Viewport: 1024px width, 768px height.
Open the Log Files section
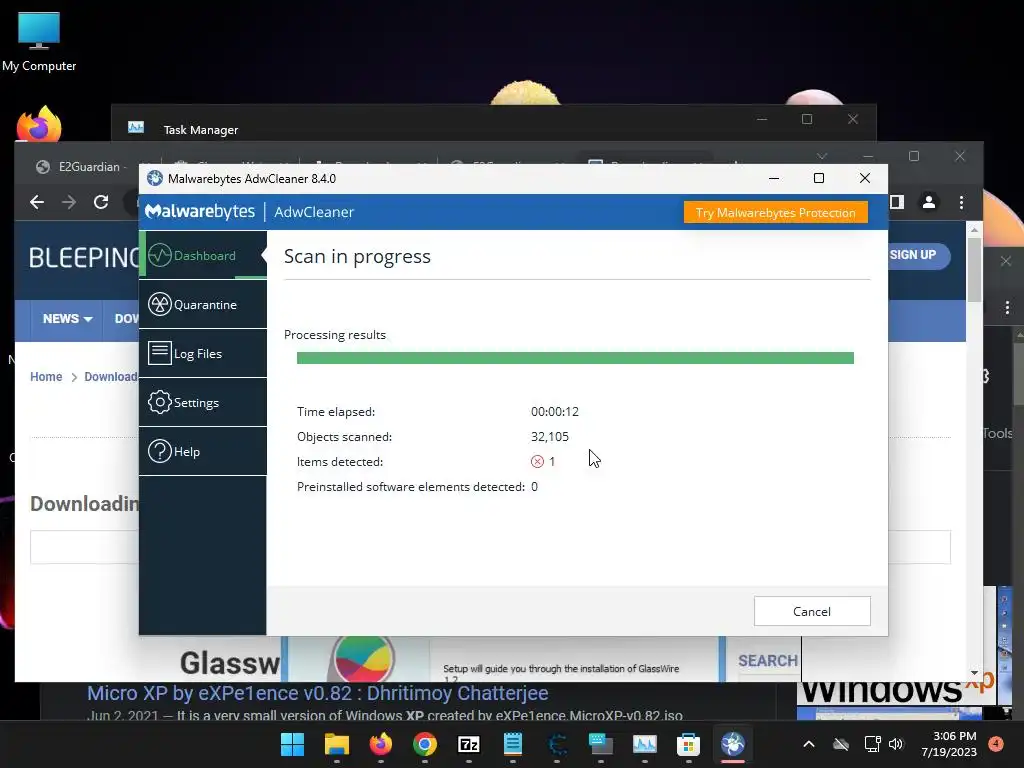tap(203, 353)
